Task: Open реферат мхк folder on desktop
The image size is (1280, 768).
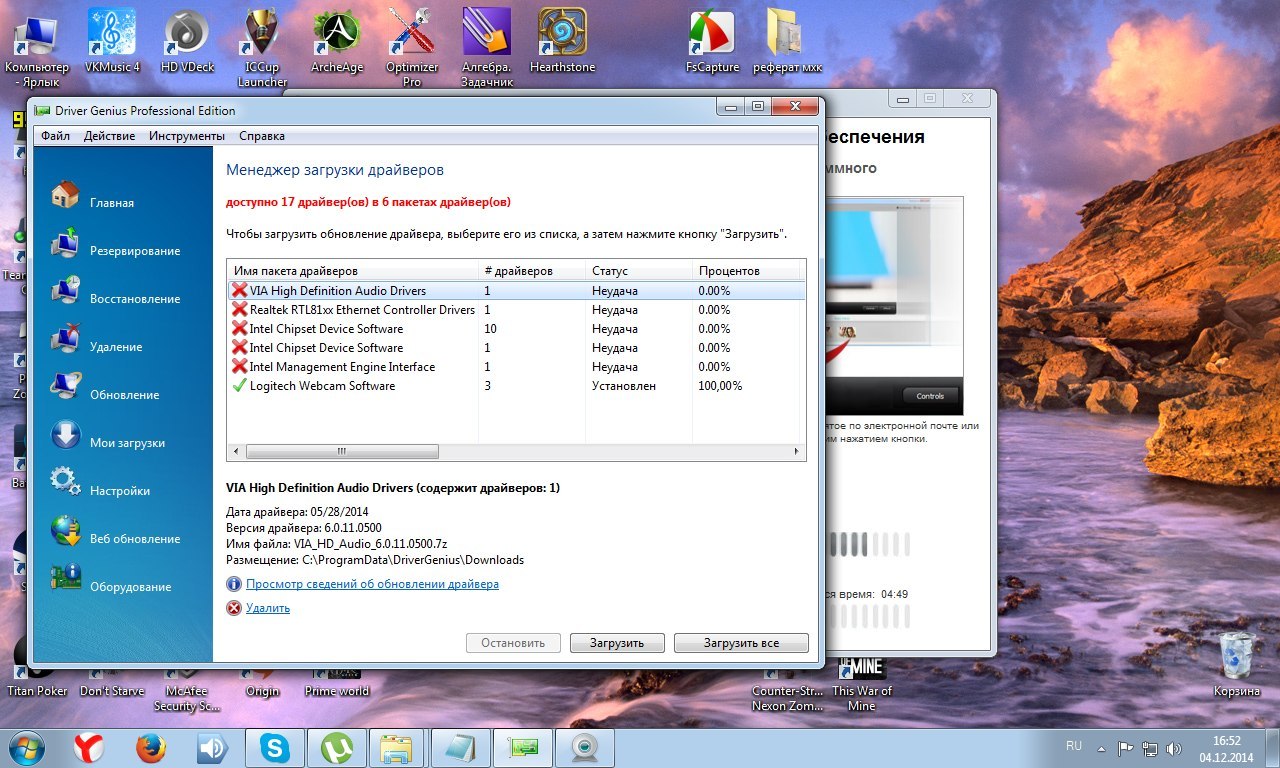Action: click(787, 40)
